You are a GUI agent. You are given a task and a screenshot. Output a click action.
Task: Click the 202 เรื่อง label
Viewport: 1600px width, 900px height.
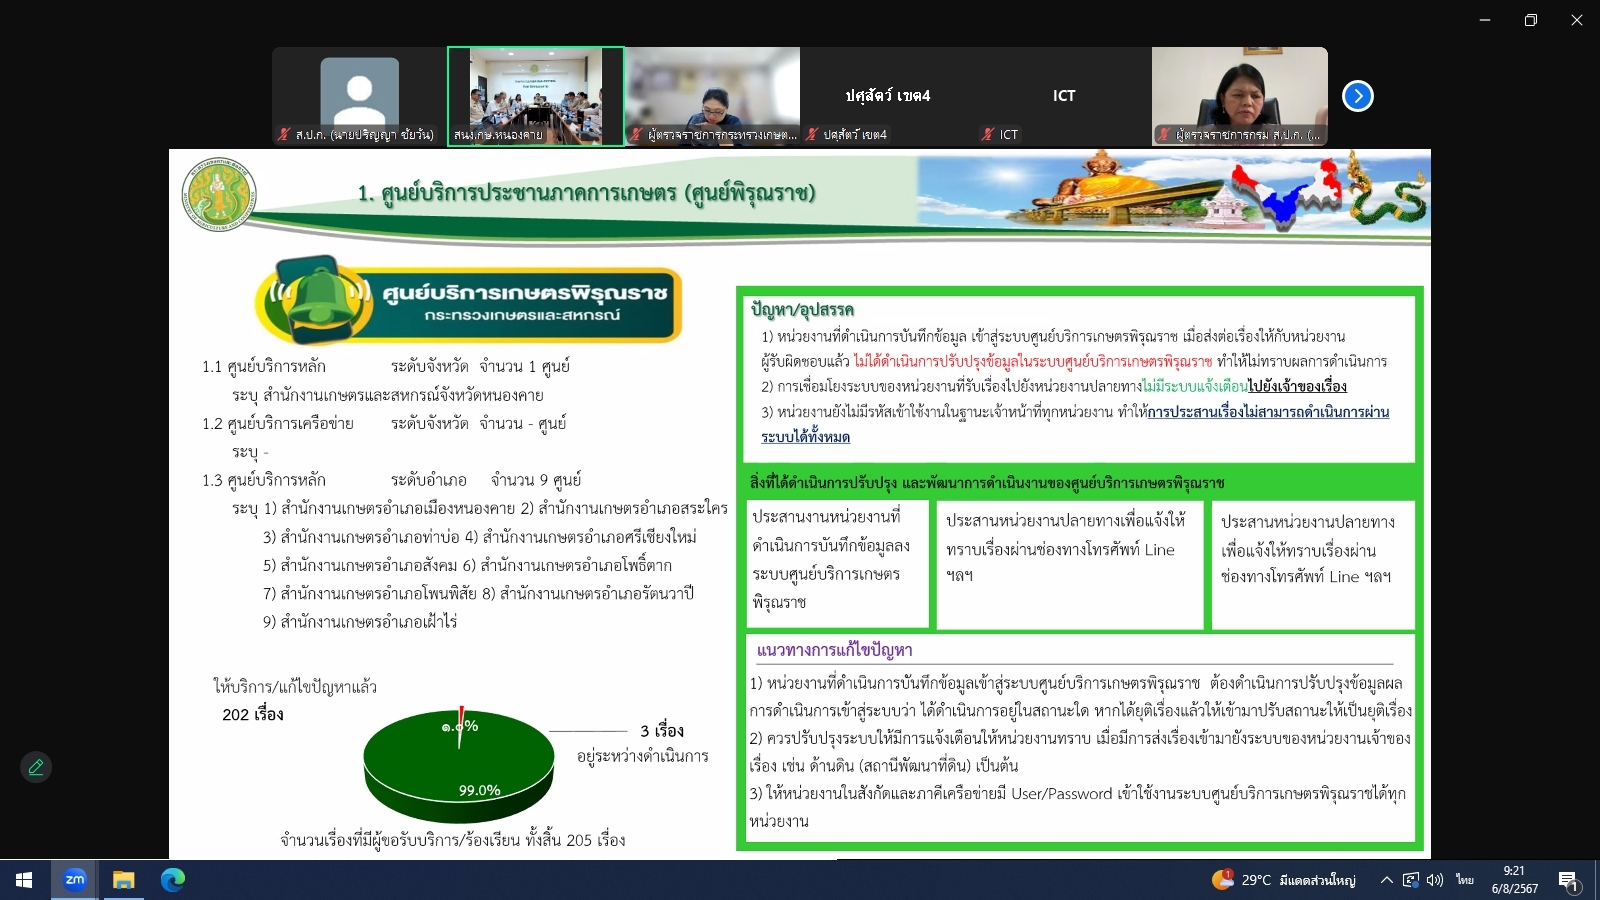click(x=253, y=714)
